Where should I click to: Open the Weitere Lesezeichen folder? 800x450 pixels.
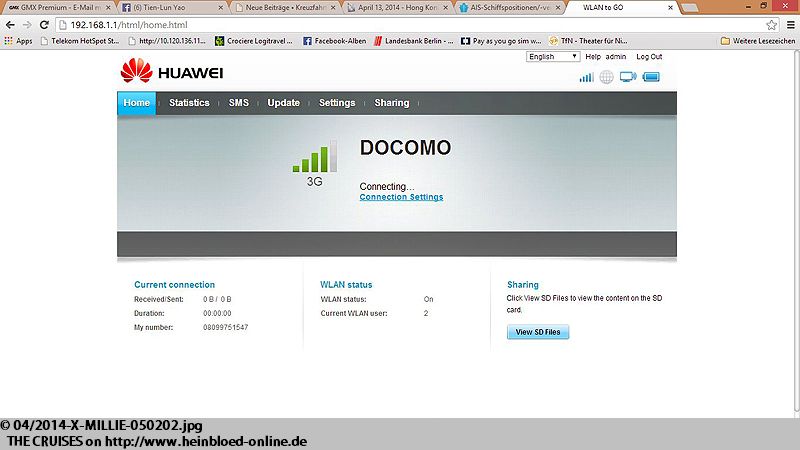coord(758,41)
